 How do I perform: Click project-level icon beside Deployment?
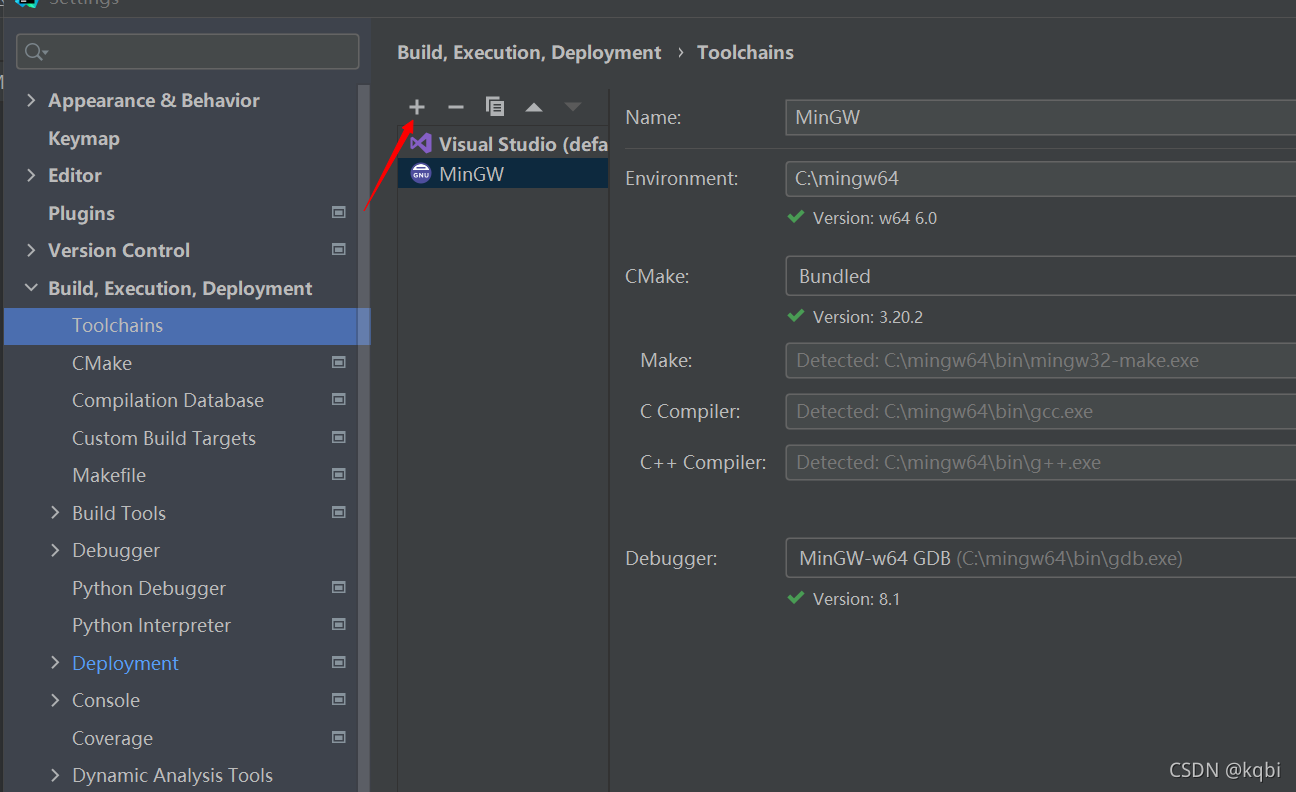click(339, 662)
